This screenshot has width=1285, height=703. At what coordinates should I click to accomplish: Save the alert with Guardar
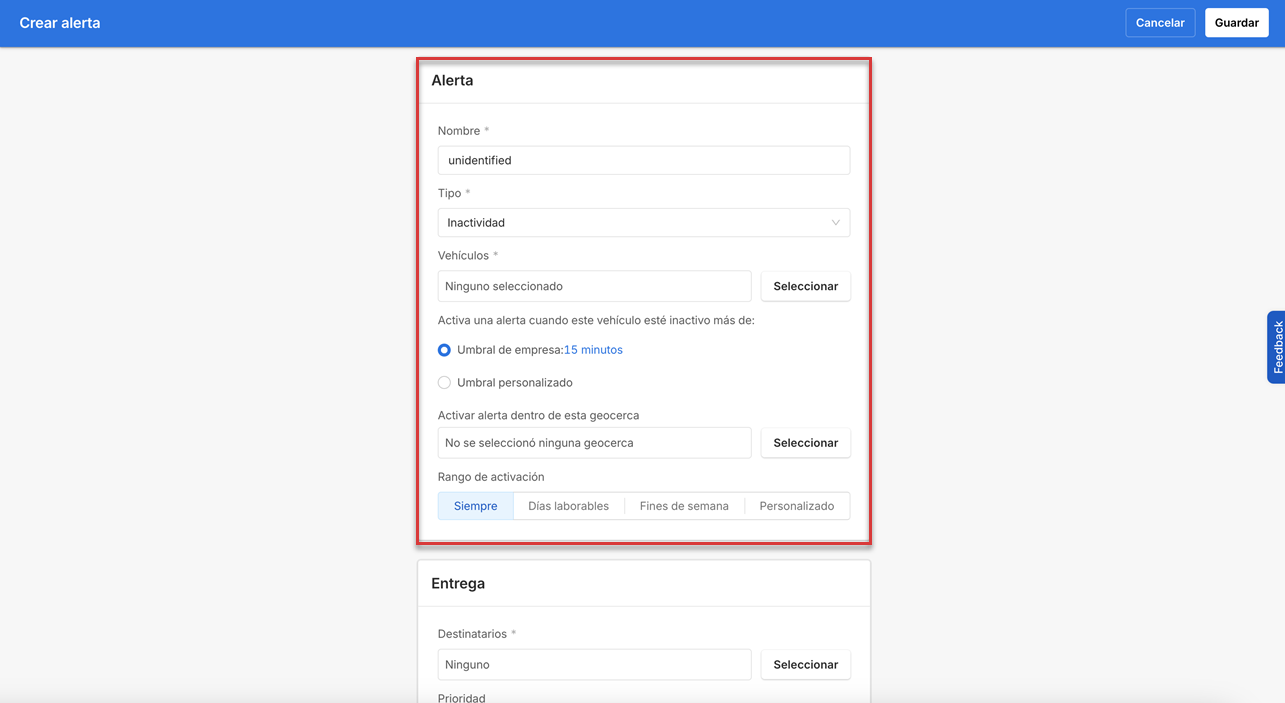1236,22
